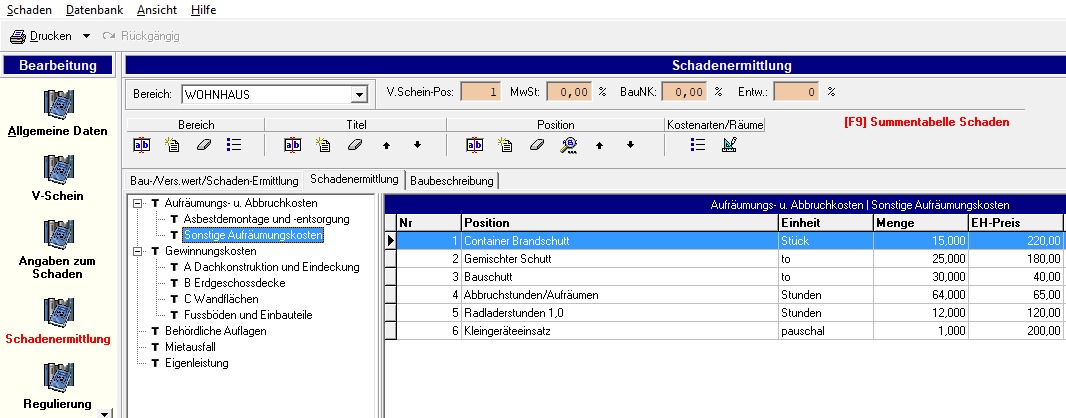This screenshot has height=418, width=1066.
Task: Select Mietausfall in the tree
Action: click(190, 347)
